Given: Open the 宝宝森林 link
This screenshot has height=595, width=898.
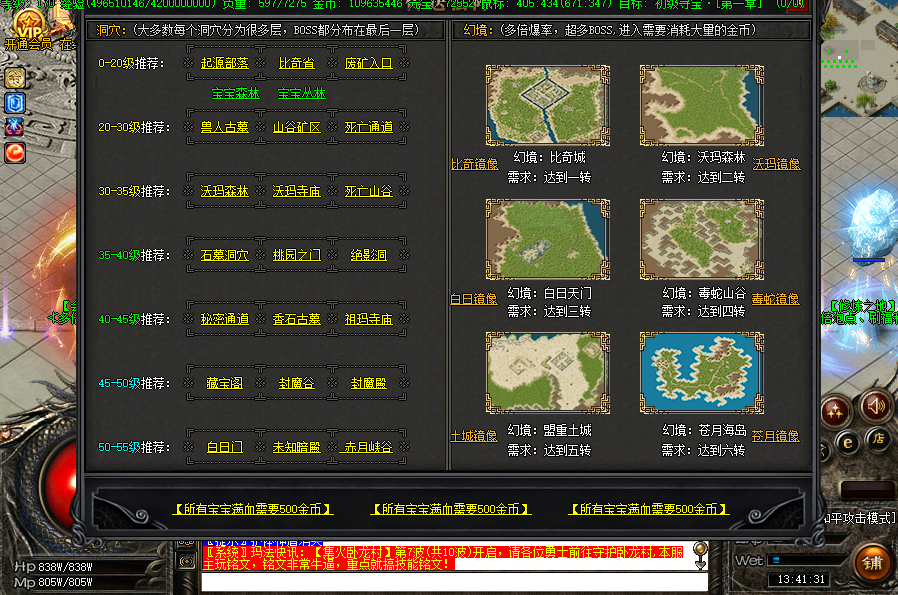Looking at the screenshot, I should (235, 94).
